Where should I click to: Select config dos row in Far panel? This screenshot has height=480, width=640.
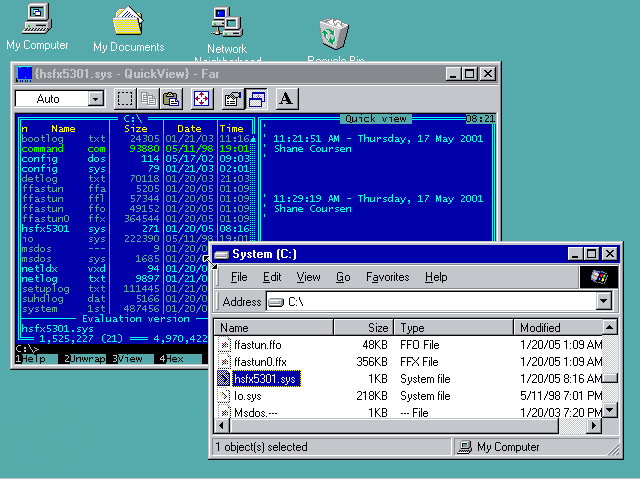(135, 159)
